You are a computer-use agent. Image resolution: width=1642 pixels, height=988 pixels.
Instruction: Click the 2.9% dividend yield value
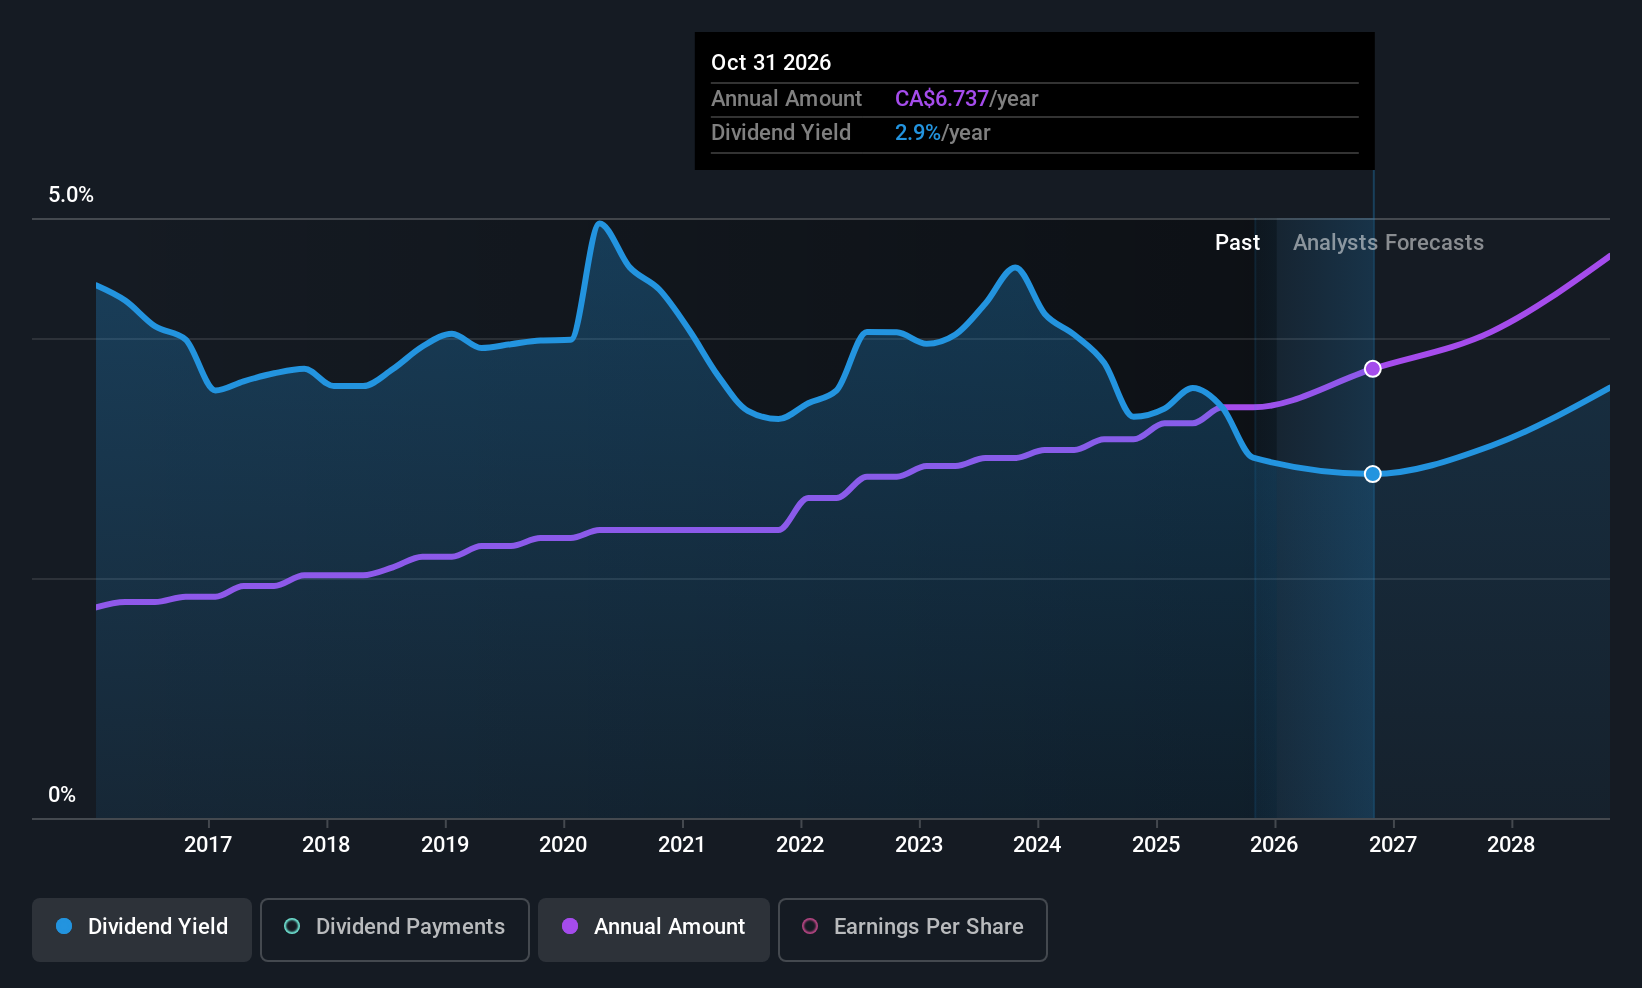pos(917,133)
